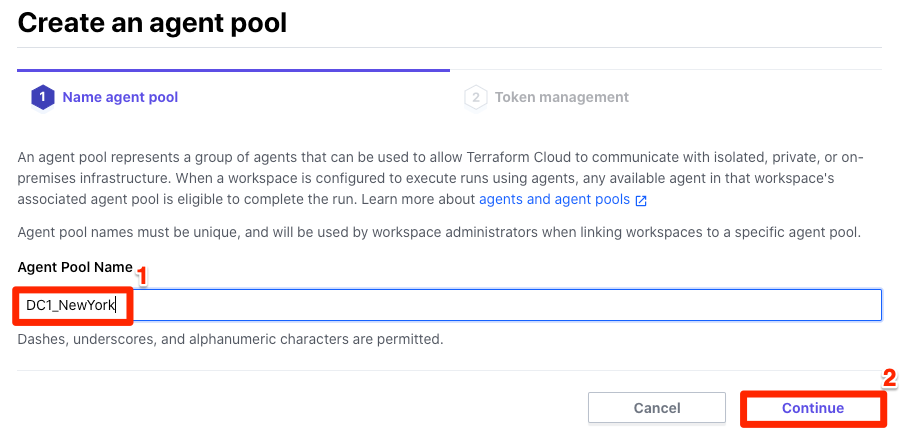Image resolution: width=907 pixels, height=433 pixels.
Task: Click the sentence saying agent pool names must be unique
Action: click(x=440, y=234)
